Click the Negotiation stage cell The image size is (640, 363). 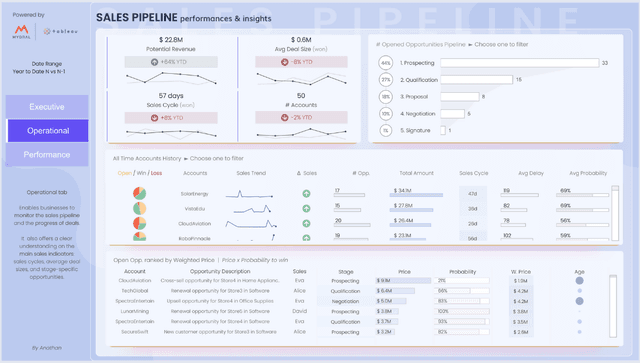345,301
